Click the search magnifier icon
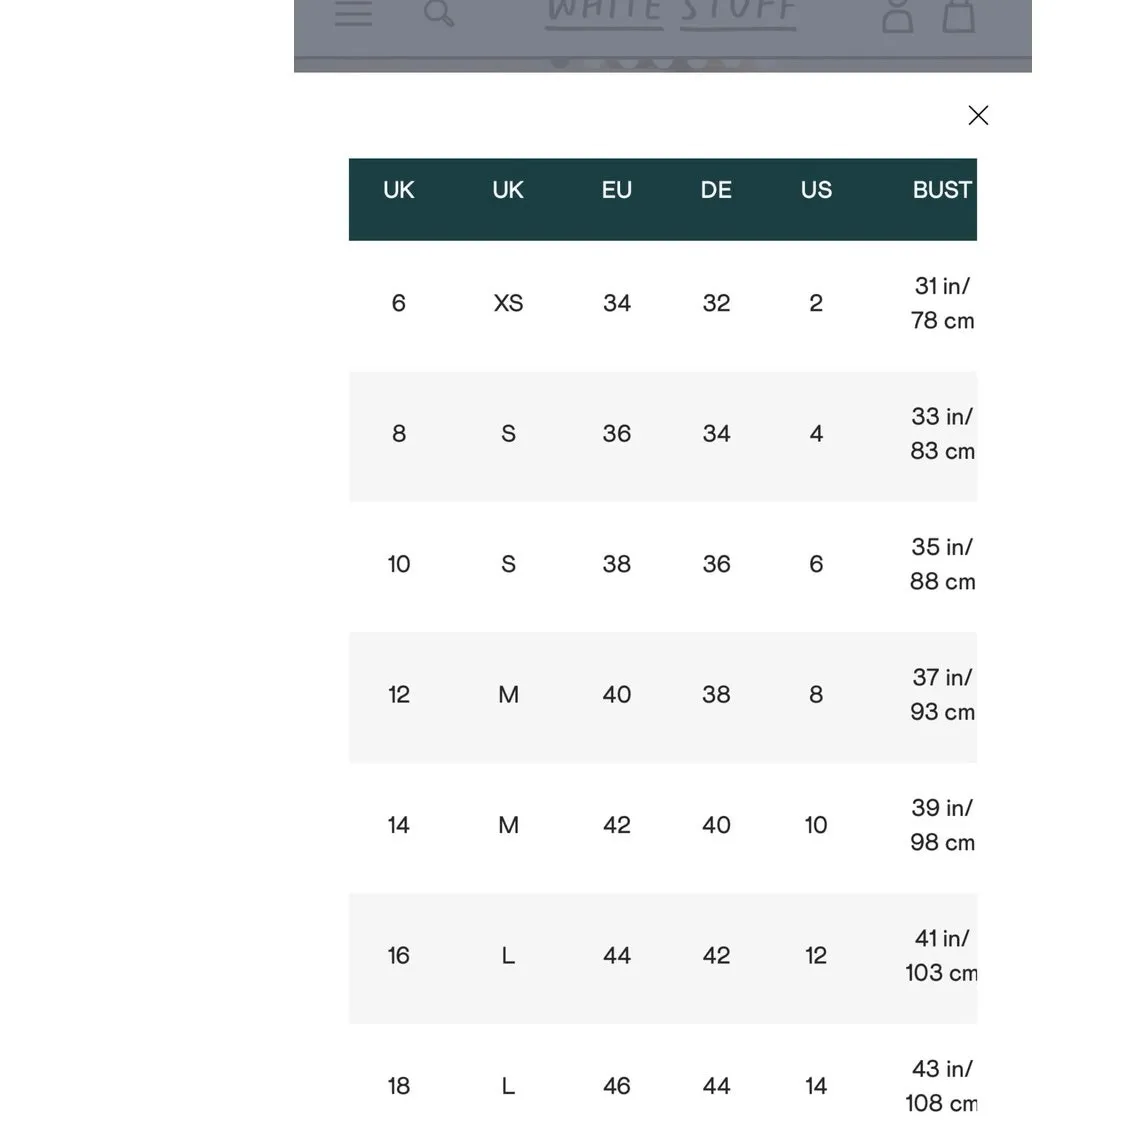1148x1148 pixels. click(438, 14)
